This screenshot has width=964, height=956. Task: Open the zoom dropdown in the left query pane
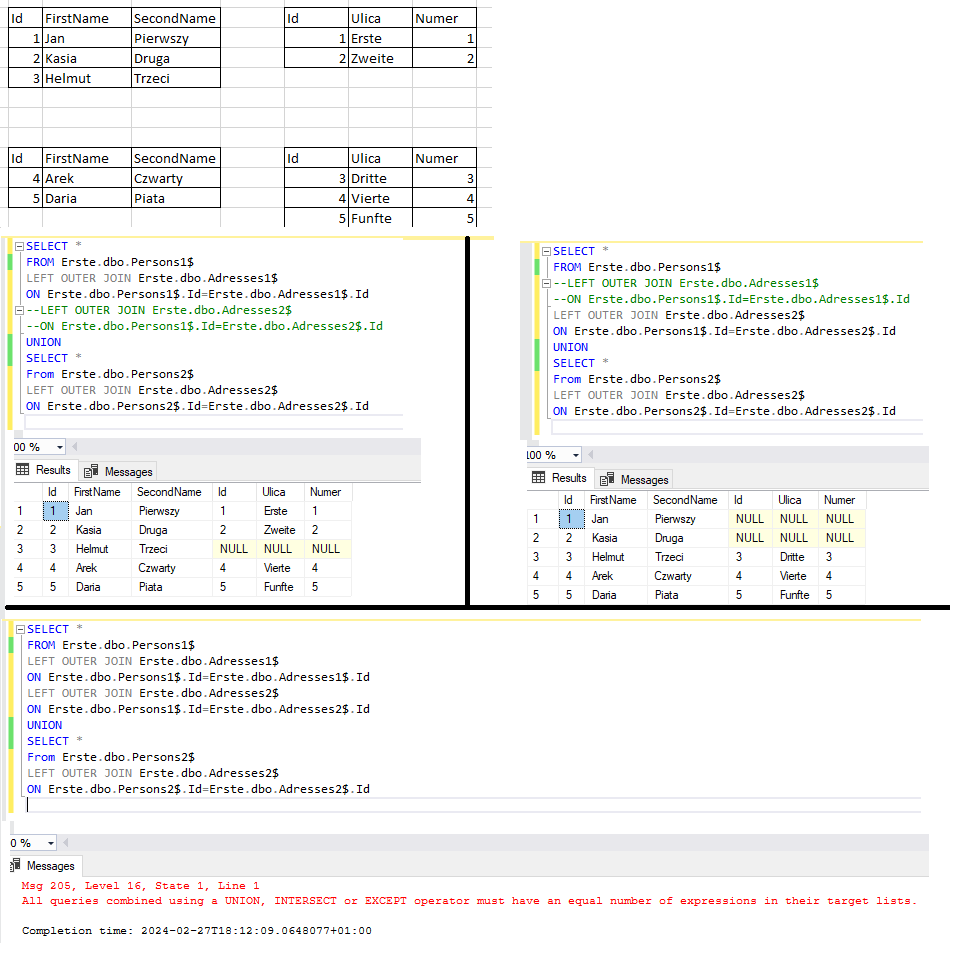tap(60, 448)
